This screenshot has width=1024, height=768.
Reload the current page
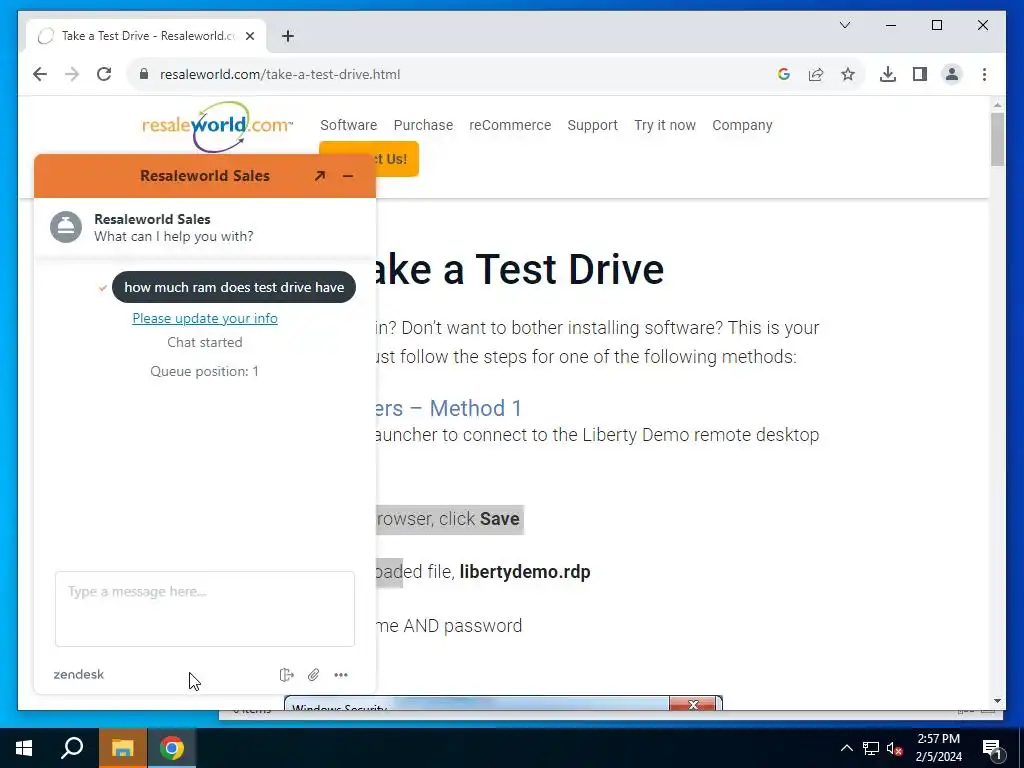[104, 74]
